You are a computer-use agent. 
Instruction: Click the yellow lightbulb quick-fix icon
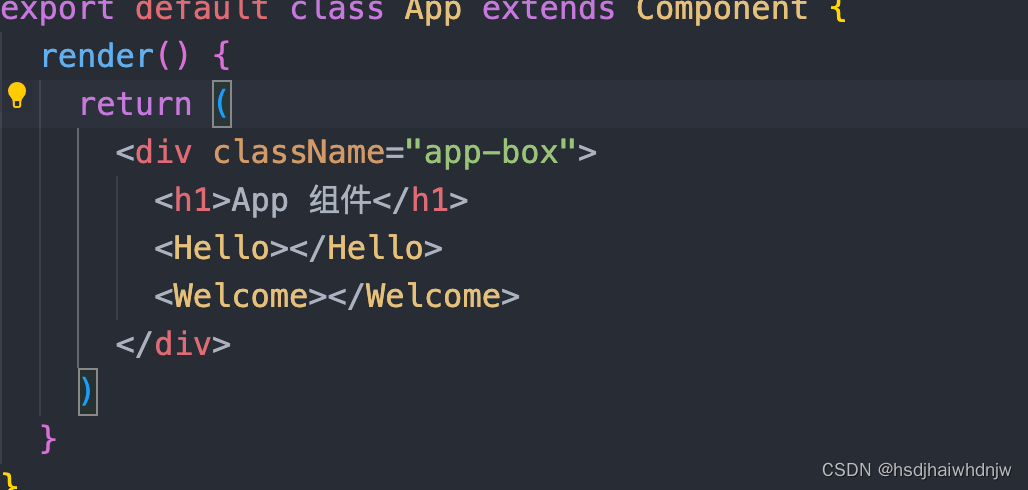(17, 96)
